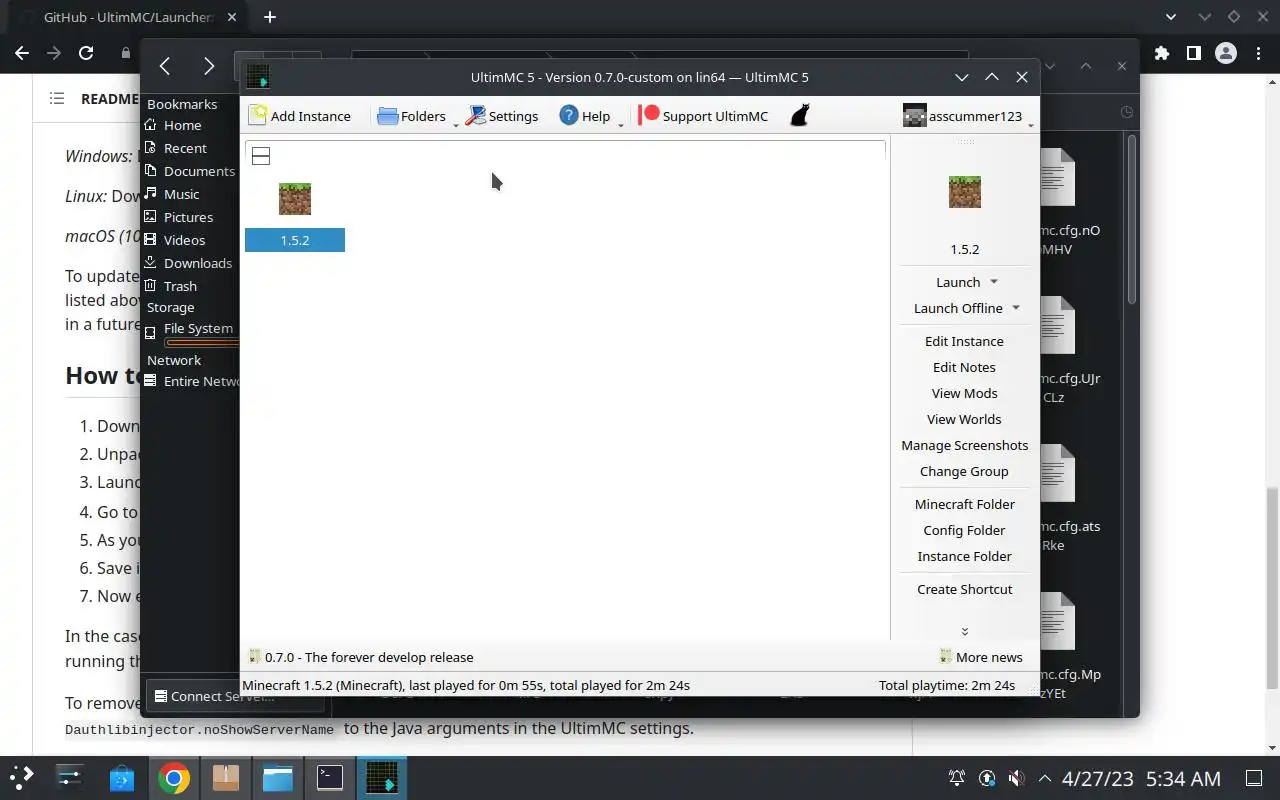Click the More news button
This screenshot has width=1280, height=800.
click(980, 657)
